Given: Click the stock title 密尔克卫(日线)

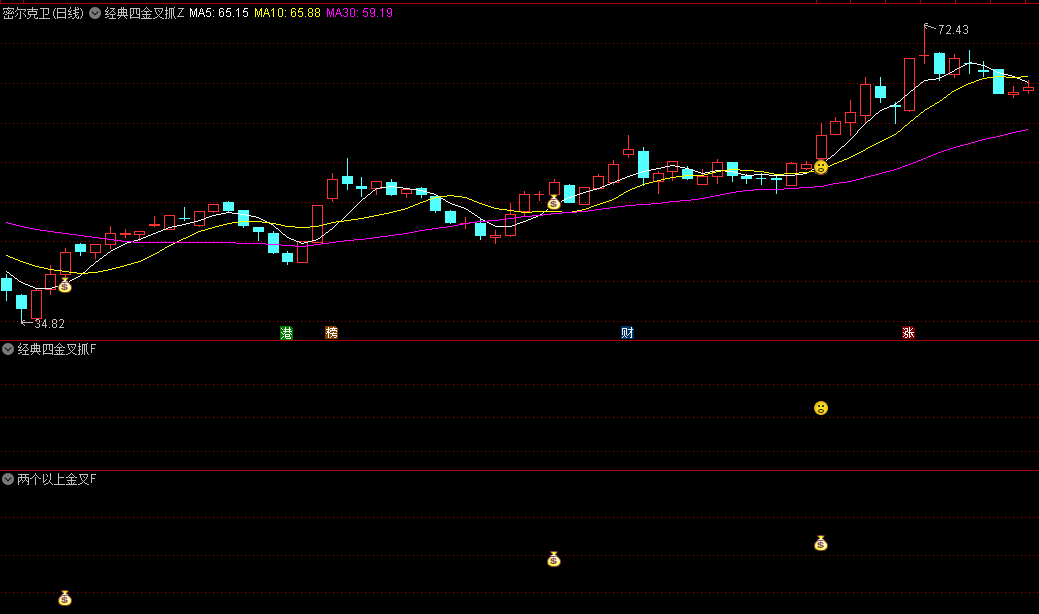Looking at the screenshot, I should coord(43,13).
